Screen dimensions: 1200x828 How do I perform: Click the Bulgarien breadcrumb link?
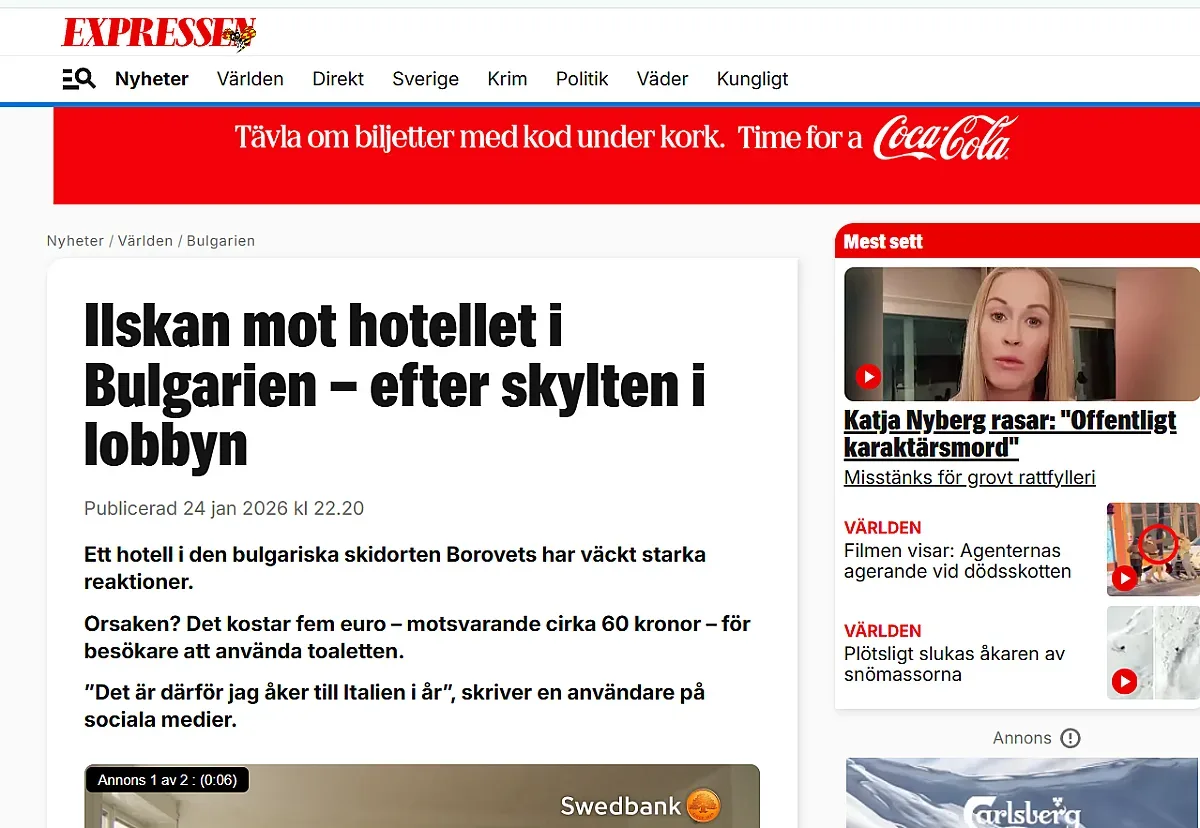tap(221, 241)
